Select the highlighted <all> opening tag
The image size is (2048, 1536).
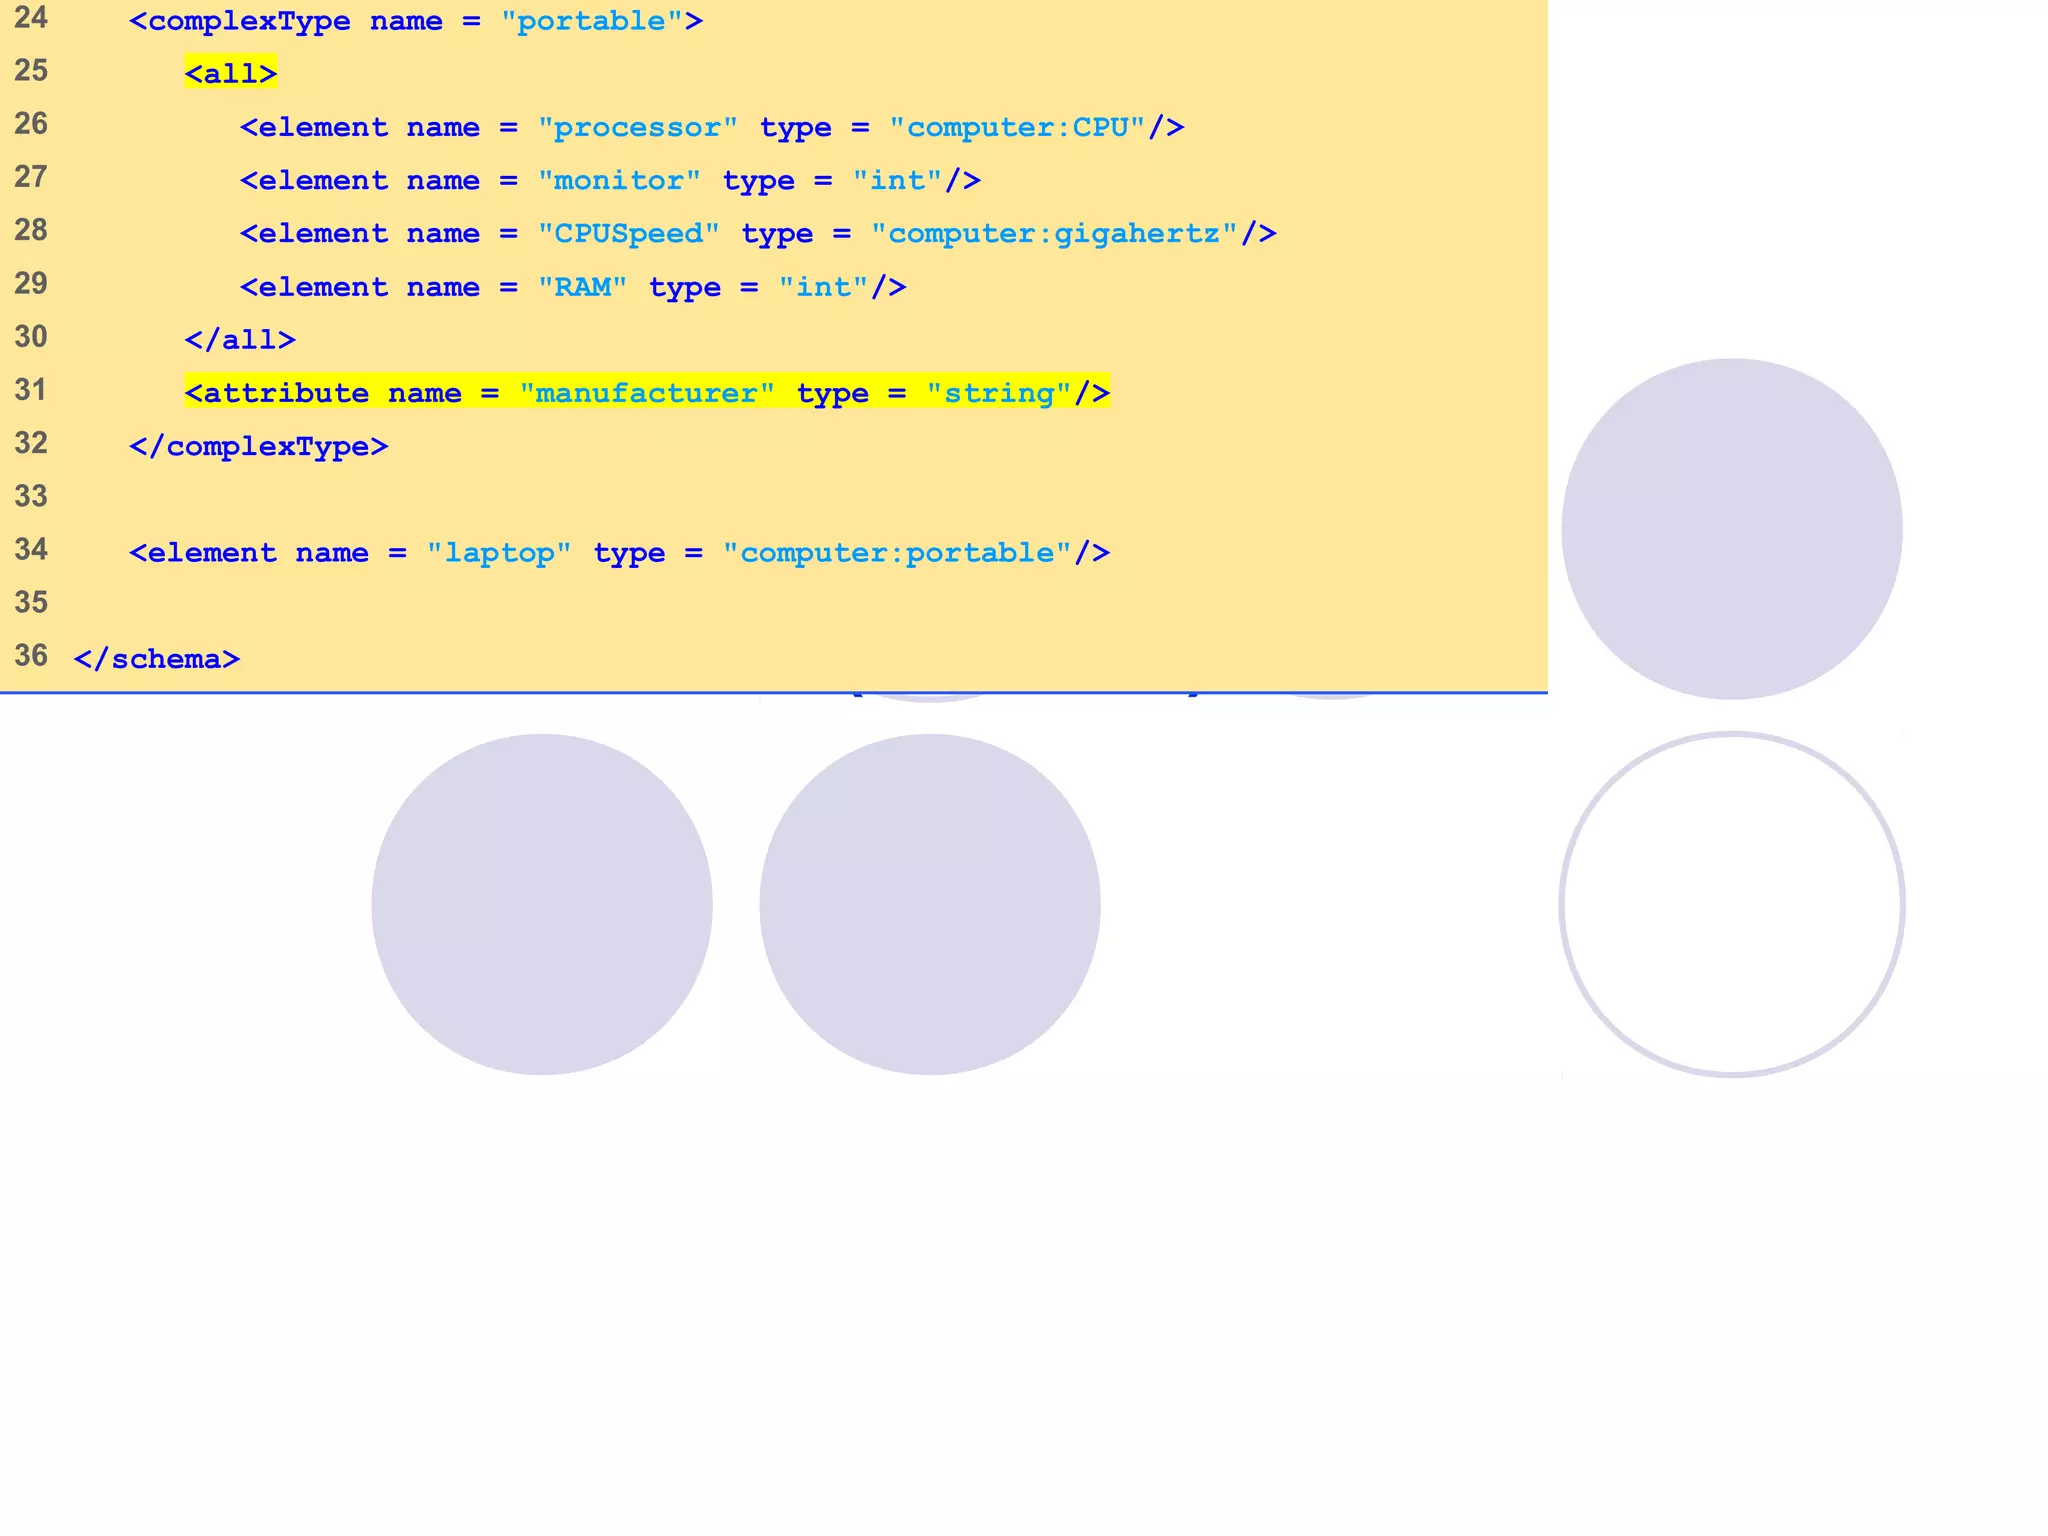click(x=231, y=74)
